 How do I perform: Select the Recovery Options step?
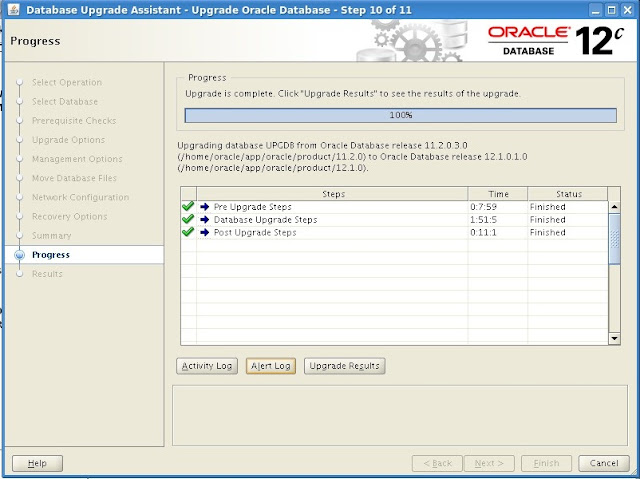[69, 216]
